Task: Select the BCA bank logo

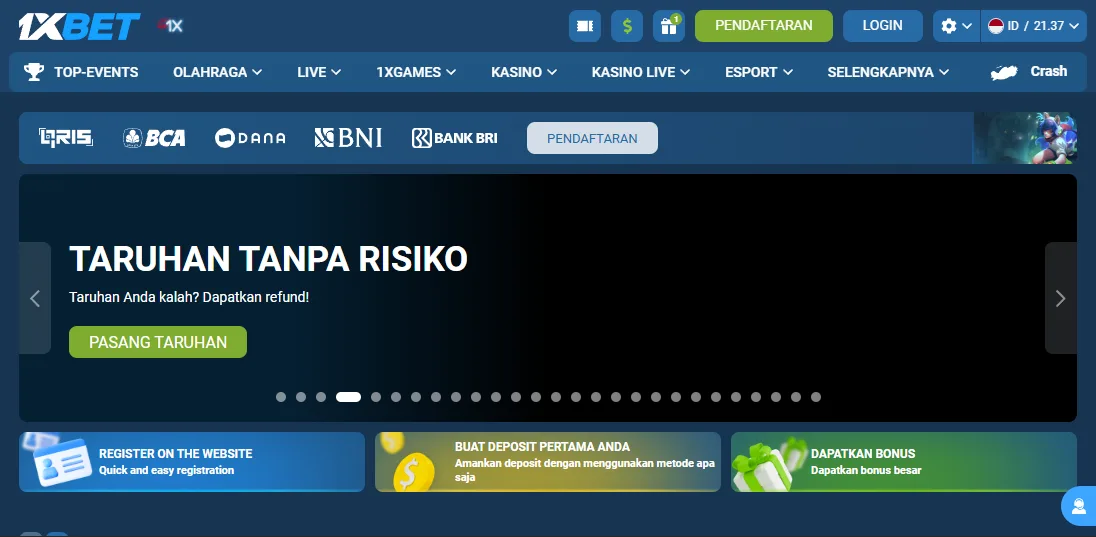Action: (154, 138)
